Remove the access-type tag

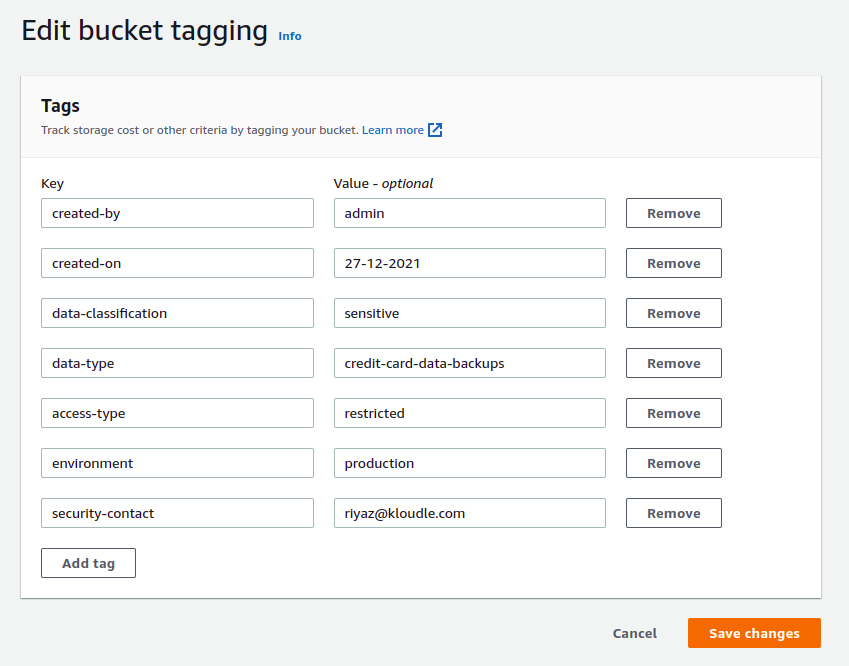(673, 413)
